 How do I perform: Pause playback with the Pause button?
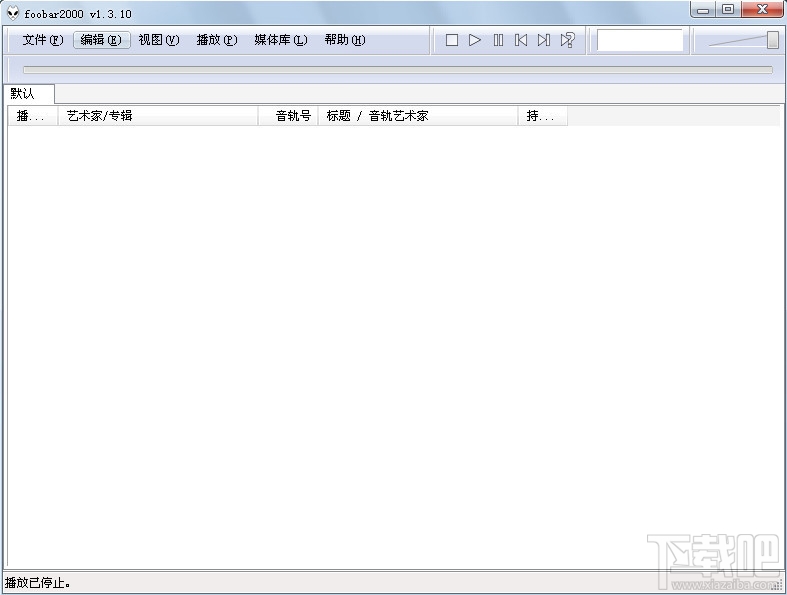498,40
